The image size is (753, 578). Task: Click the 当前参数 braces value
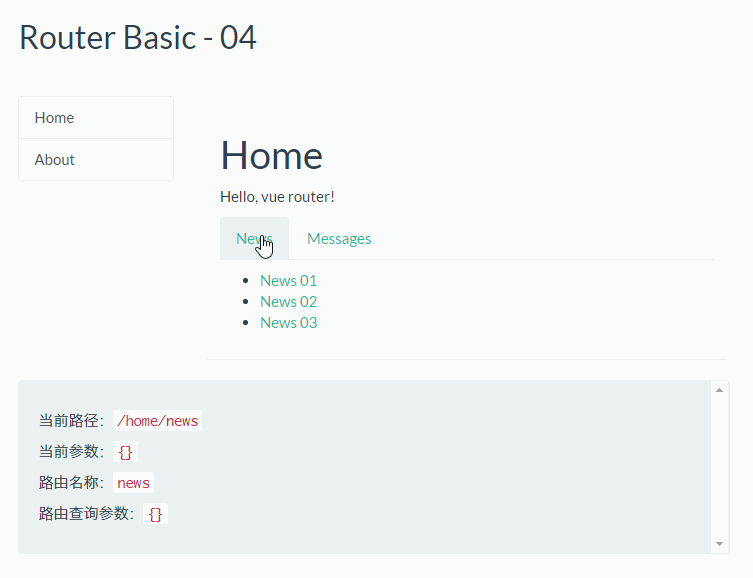[125, 452]
